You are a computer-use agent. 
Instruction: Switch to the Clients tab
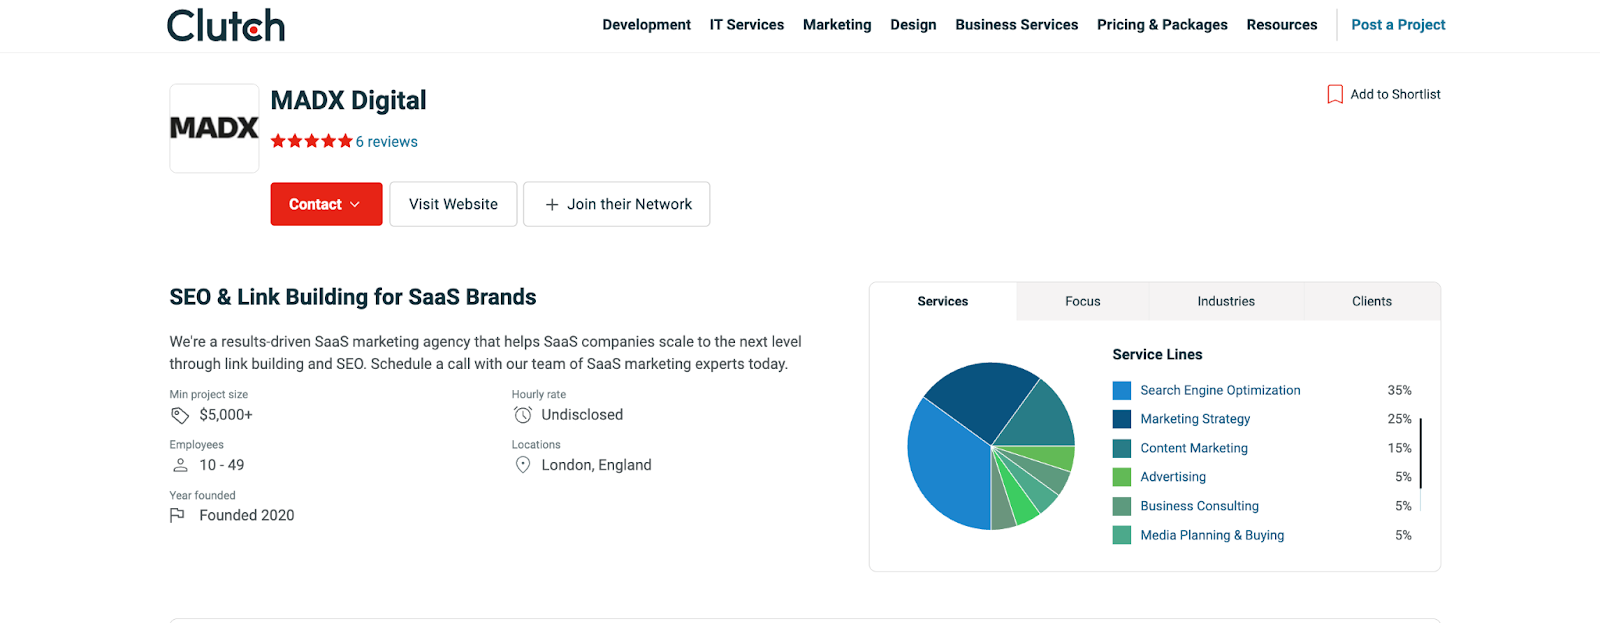[x=1372, y=301]
